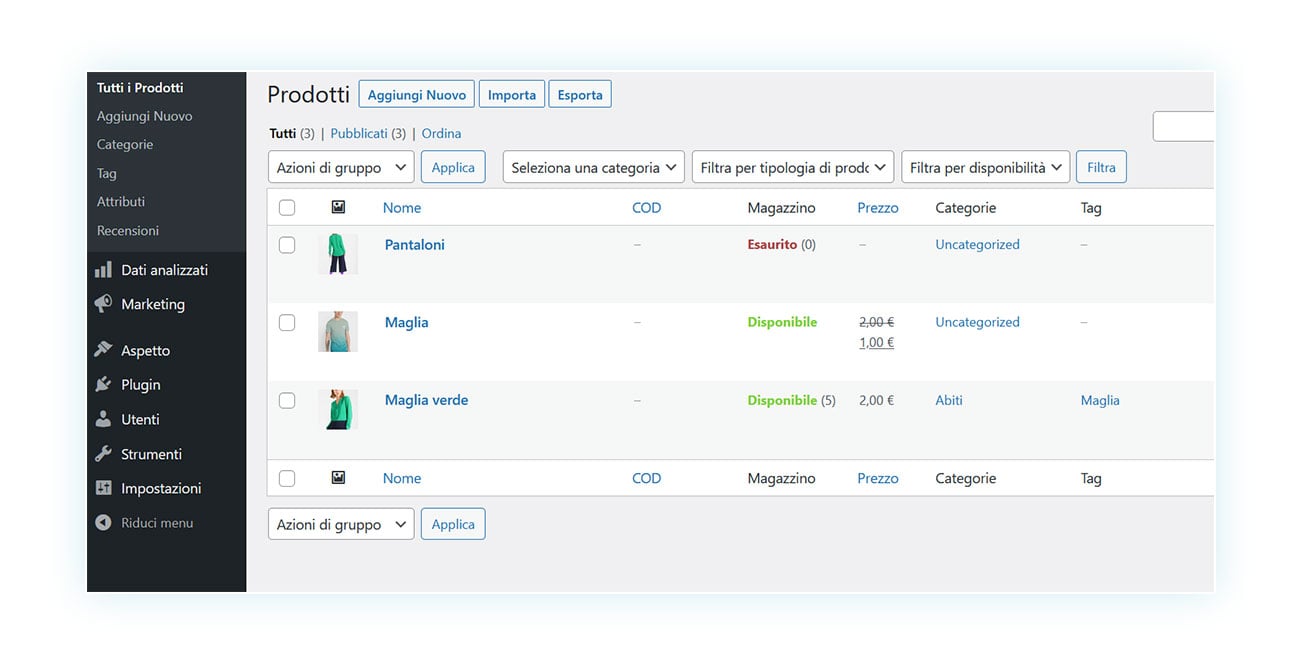This screenshot has width=1300, height=668.
Task: Show Tutti products filter
Action: pos(283,133)
